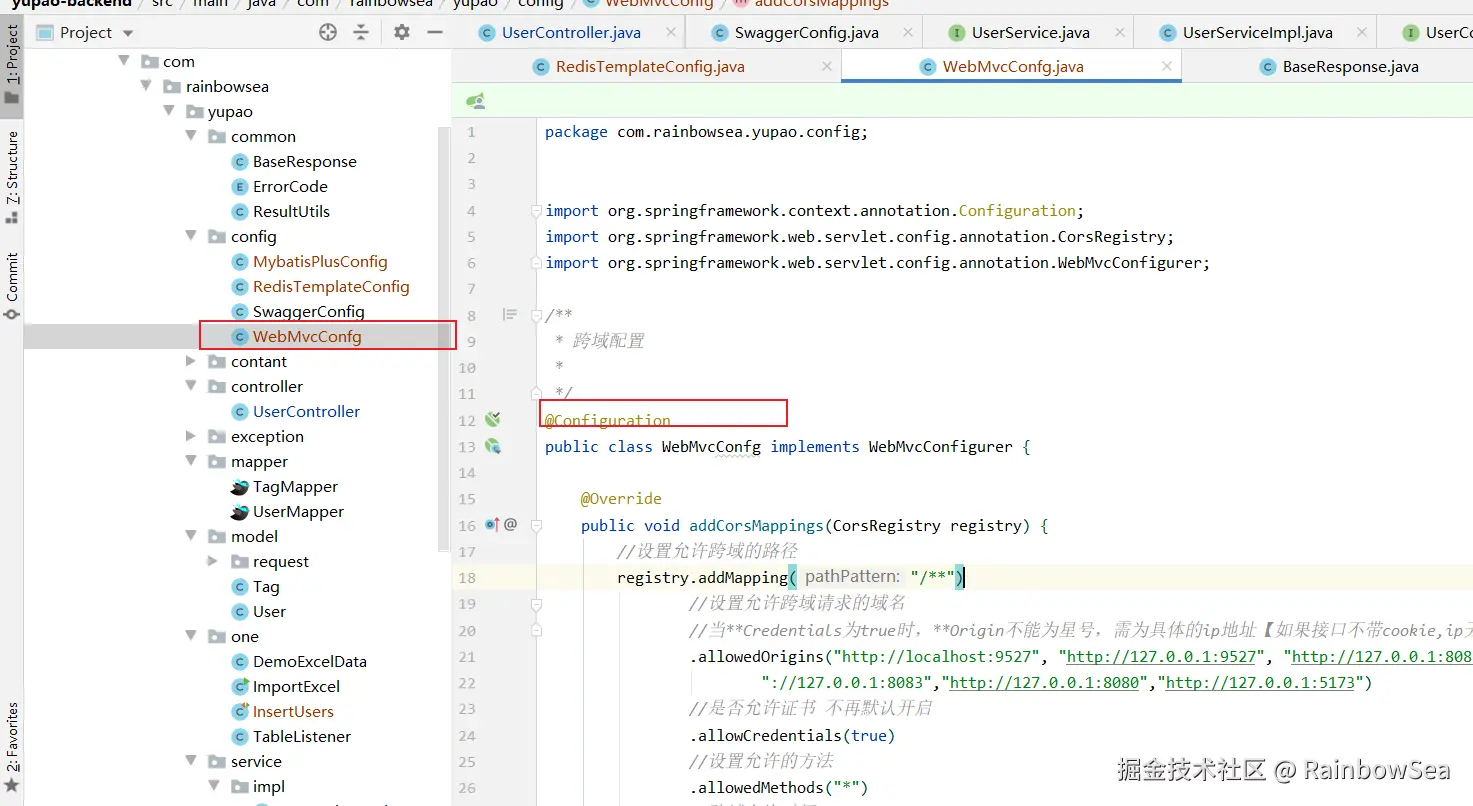Switch to SwaggerConfig.java tab
The image size is (1473, 806).
pyautogui.click(x=806, y=32)
